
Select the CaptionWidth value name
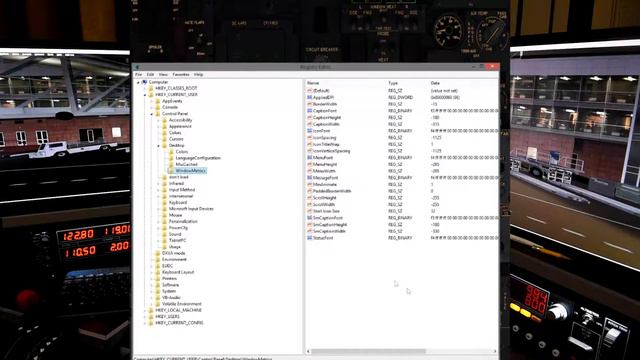[326, 124]
